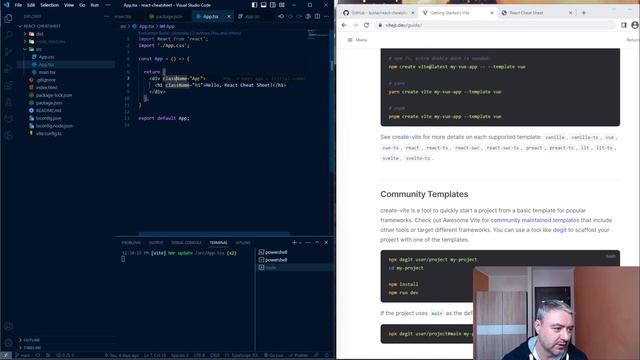Open index.html in the explorer
640x360 pixels.
tap(47, 87)
